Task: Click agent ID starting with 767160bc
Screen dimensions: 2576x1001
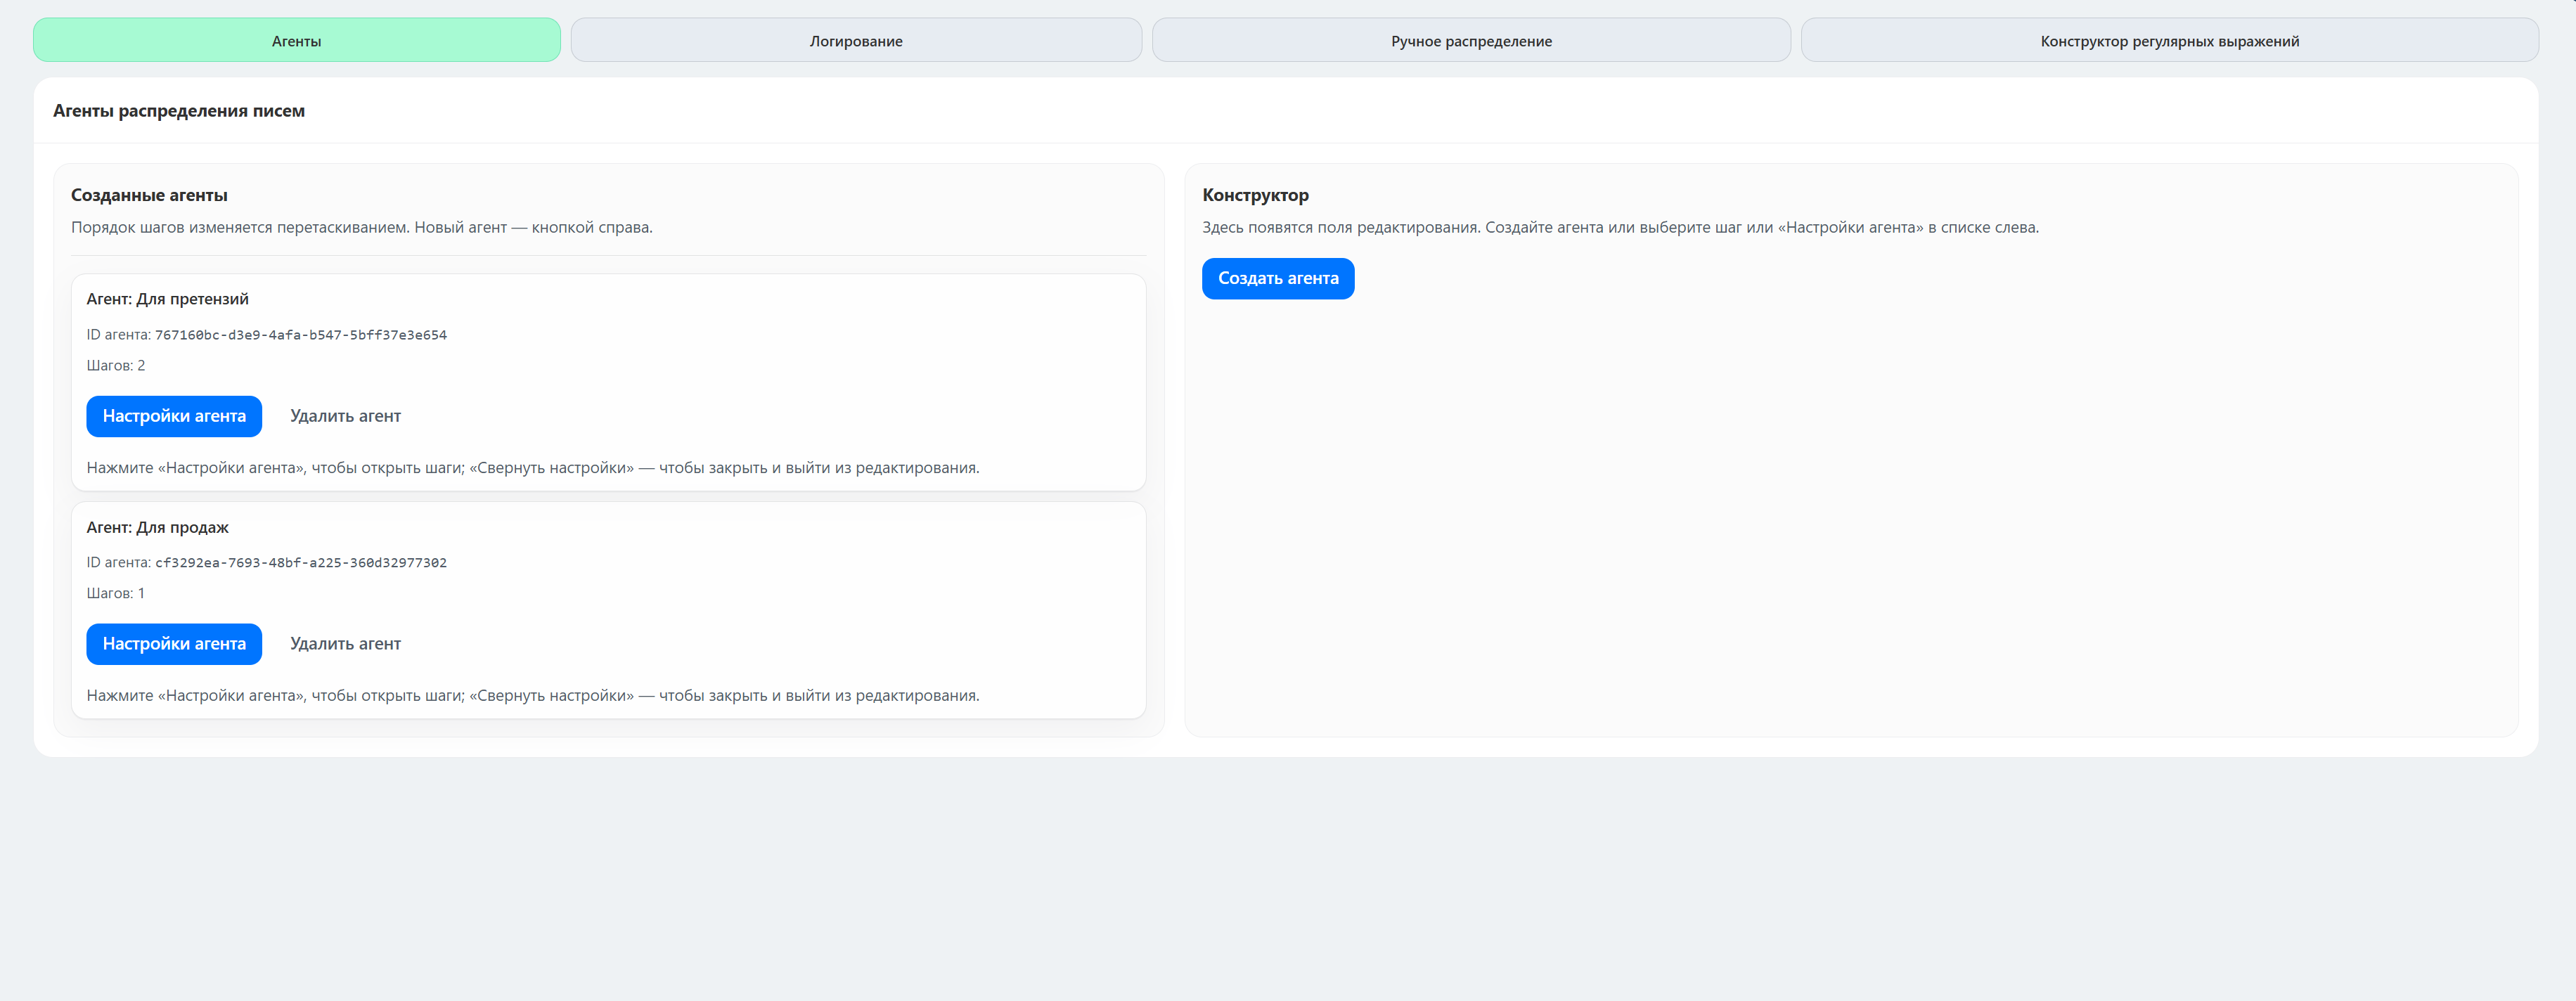Action: tap(300, 335)
